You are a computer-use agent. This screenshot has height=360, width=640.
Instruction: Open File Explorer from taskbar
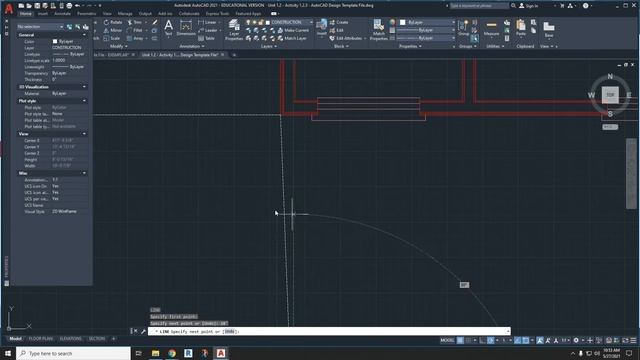(155, 353)
